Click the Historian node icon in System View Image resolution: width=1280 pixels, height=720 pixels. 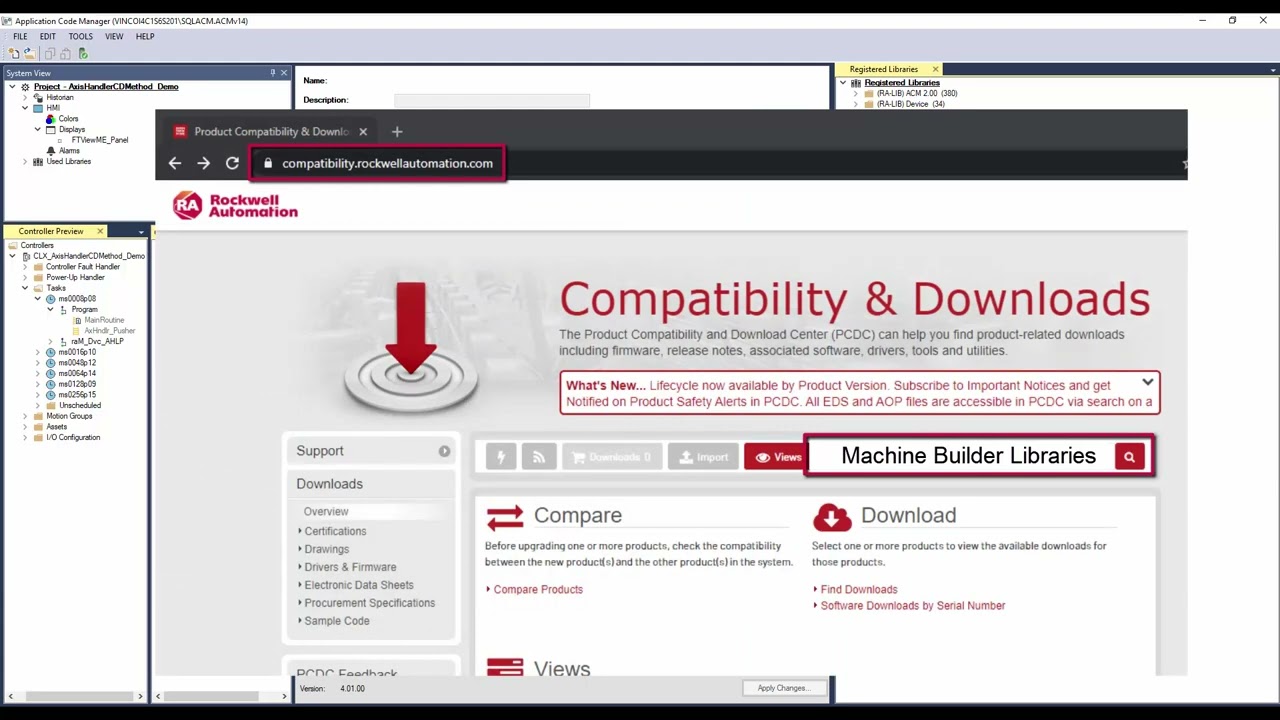click(38, 97)
